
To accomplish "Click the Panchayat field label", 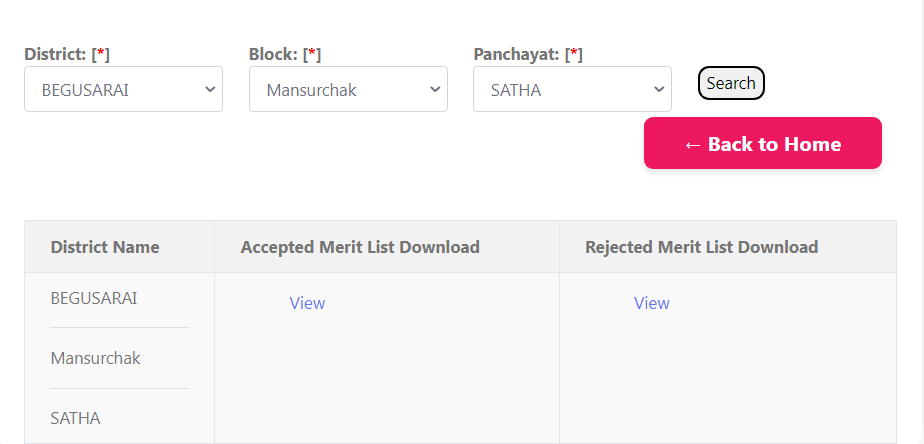I will (516, 54).
